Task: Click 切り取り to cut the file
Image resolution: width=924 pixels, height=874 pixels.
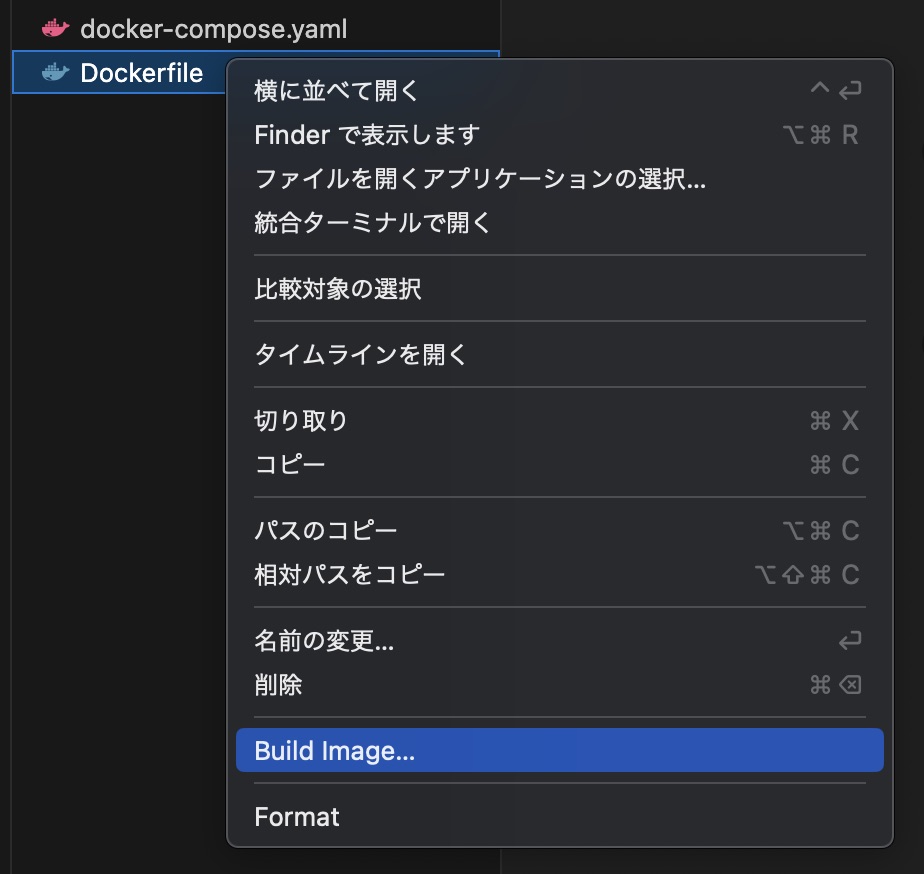Action: click(x=301, y=420)
